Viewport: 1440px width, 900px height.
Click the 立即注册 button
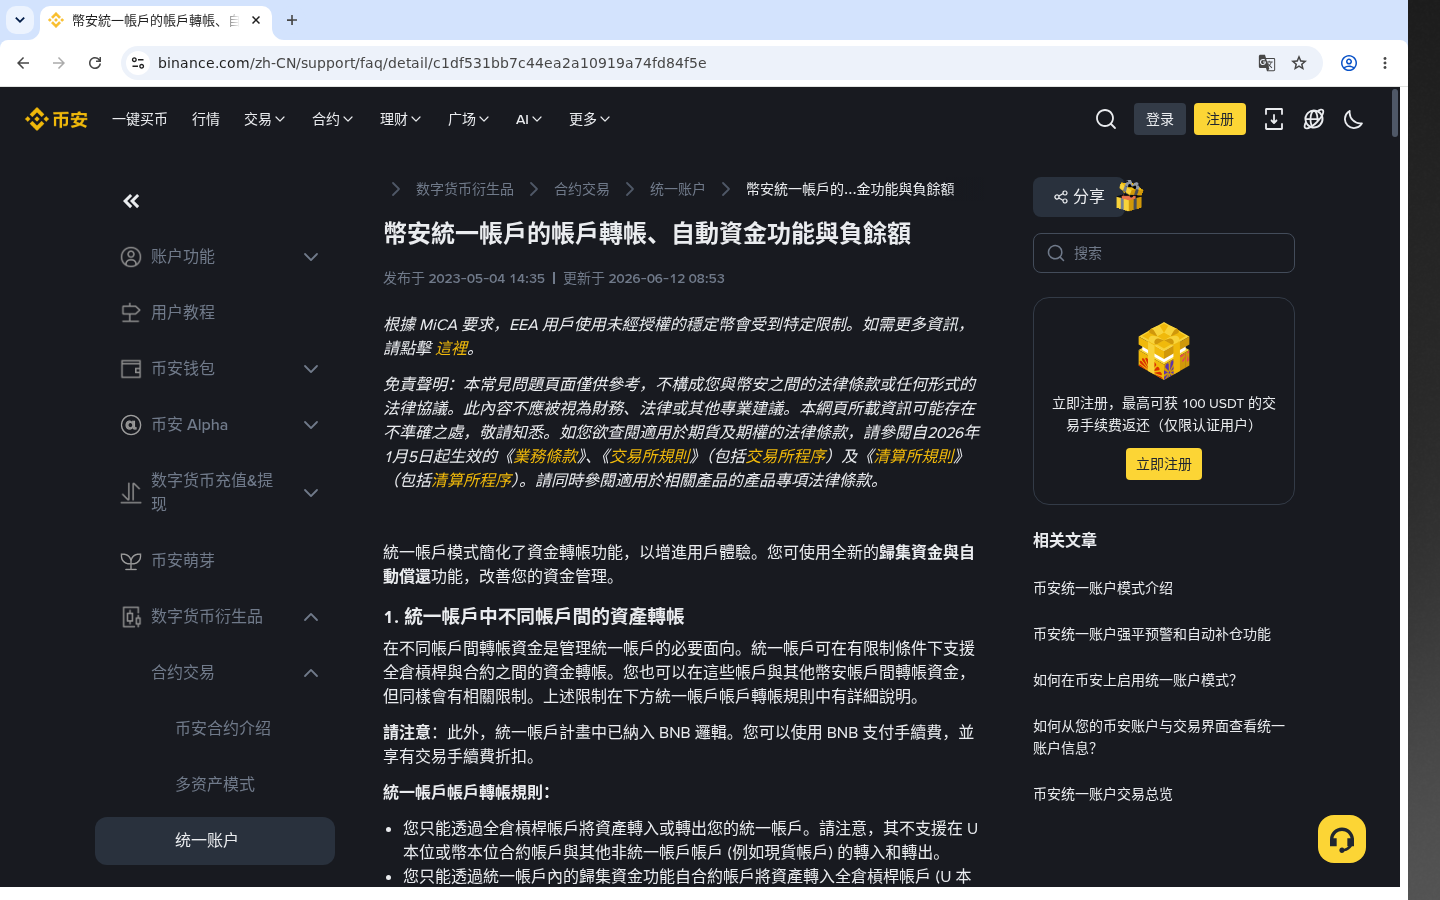1164,464
